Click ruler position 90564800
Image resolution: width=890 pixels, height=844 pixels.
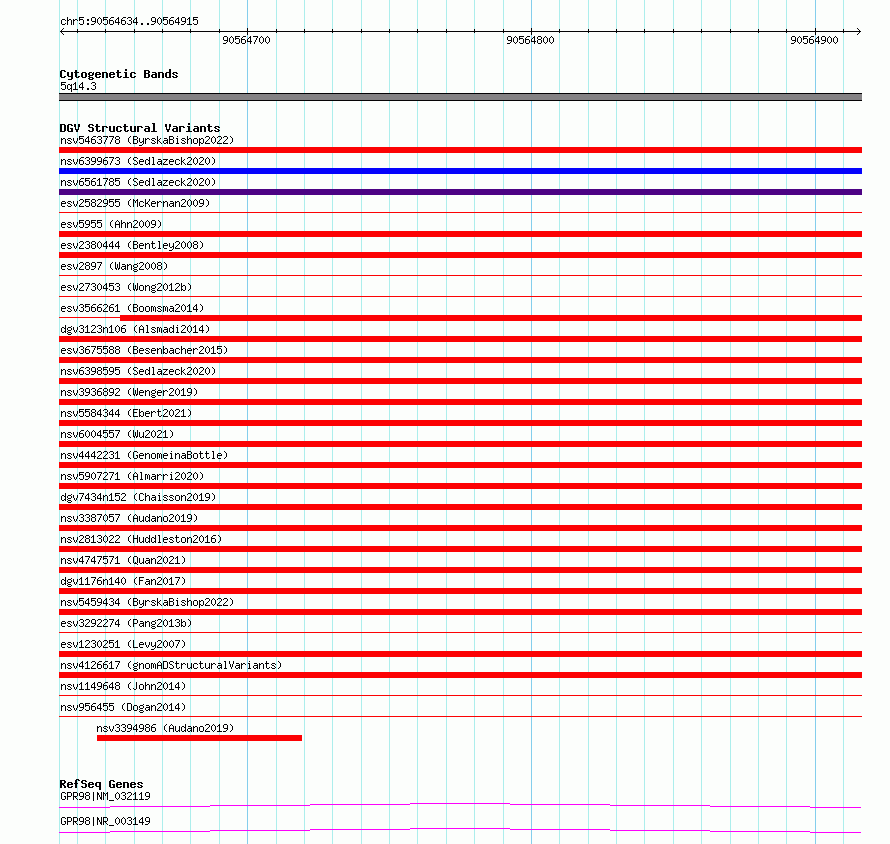[530, 40]
